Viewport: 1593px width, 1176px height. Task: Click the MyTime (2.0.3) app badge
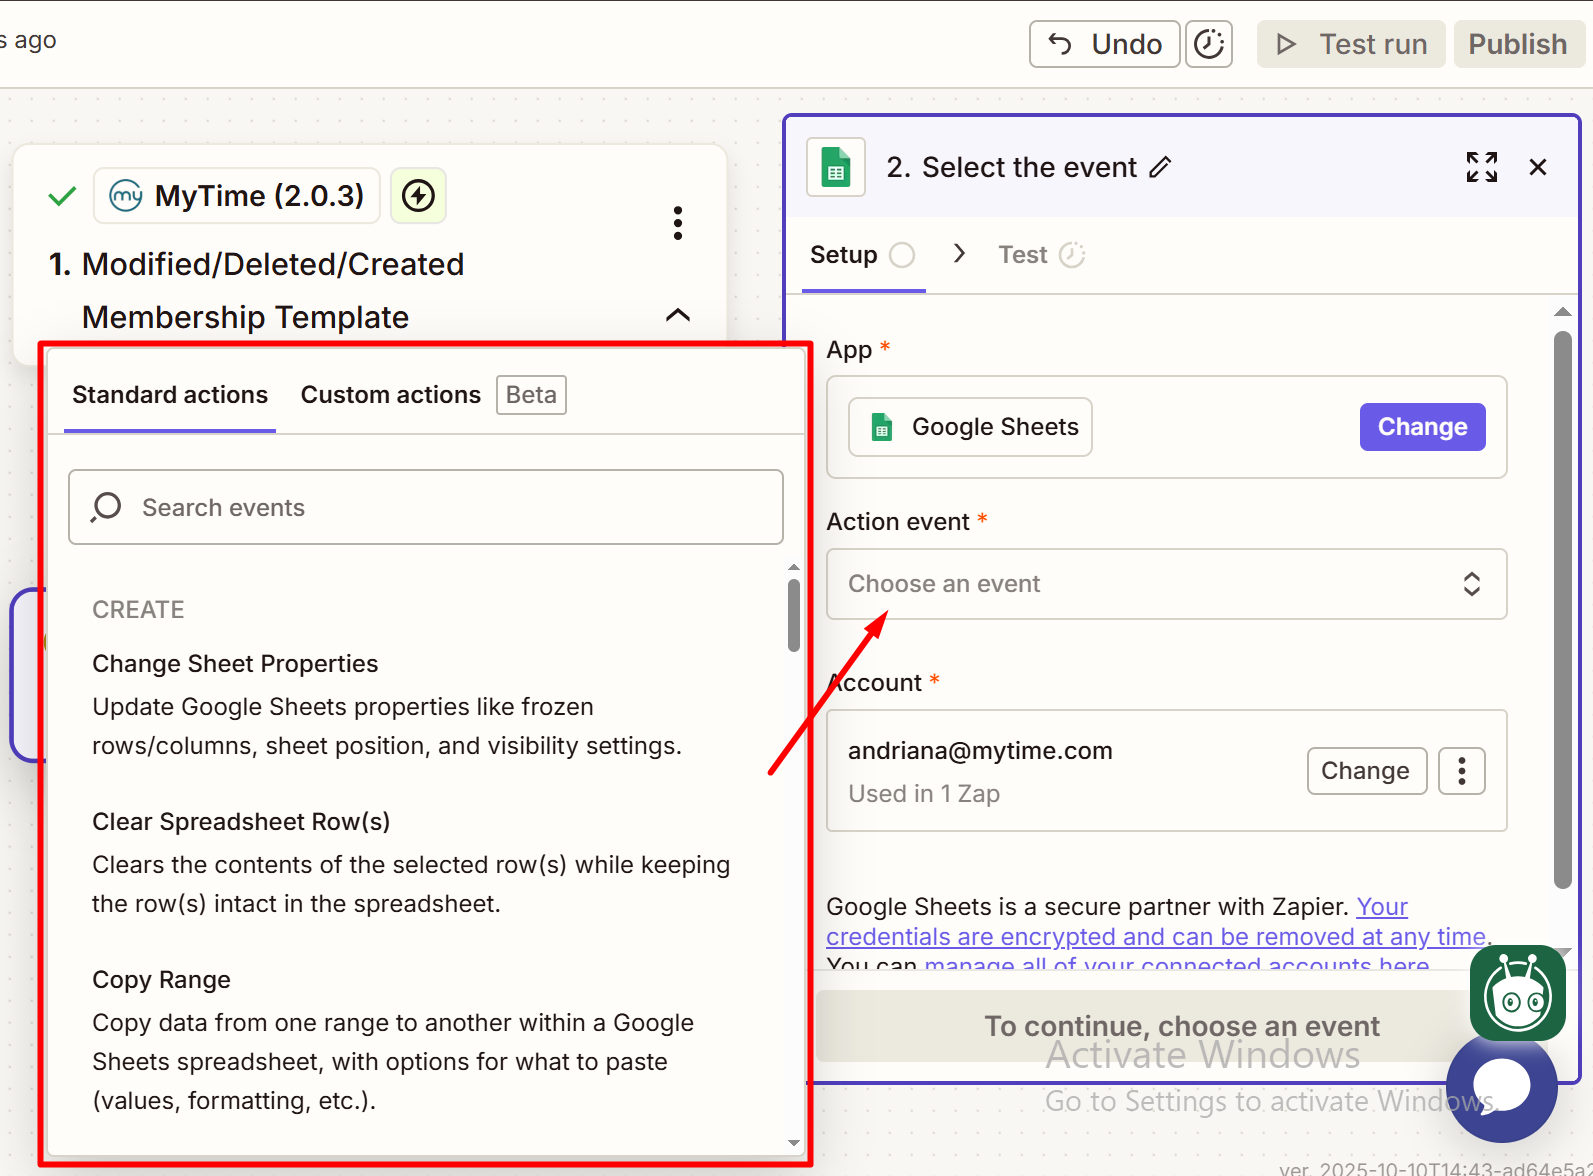(x=237, y=196)
